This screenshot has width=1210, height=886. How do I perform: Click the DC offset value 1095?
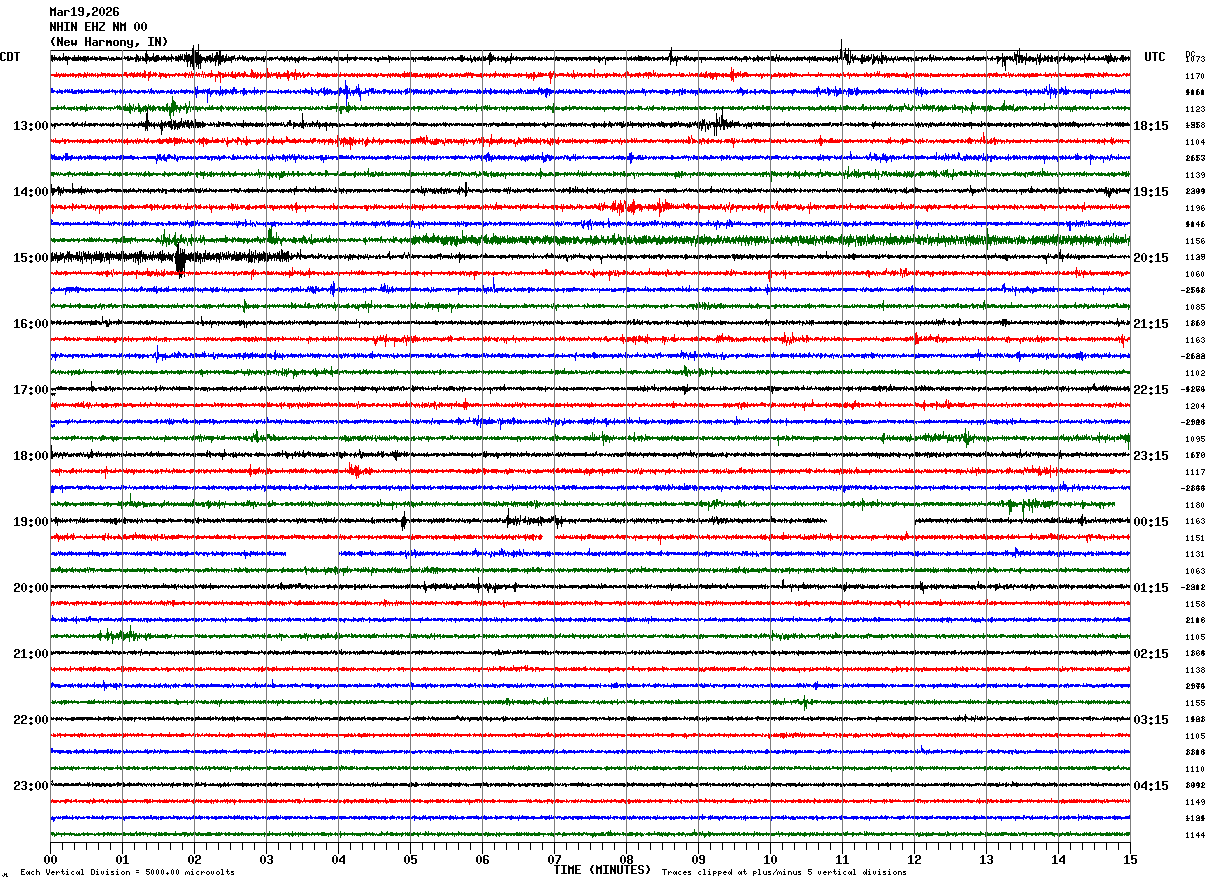(x=1195, y=439)
